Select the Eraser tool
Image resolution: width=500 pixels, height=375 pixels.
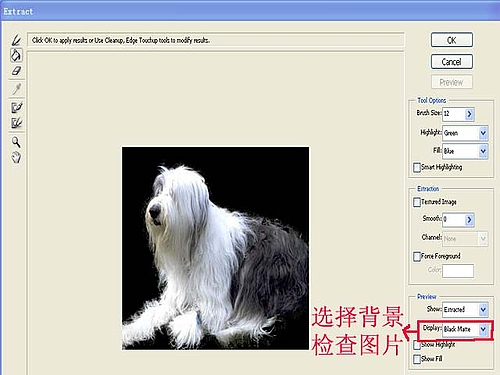pyautogui.click(x=16, y=71)
